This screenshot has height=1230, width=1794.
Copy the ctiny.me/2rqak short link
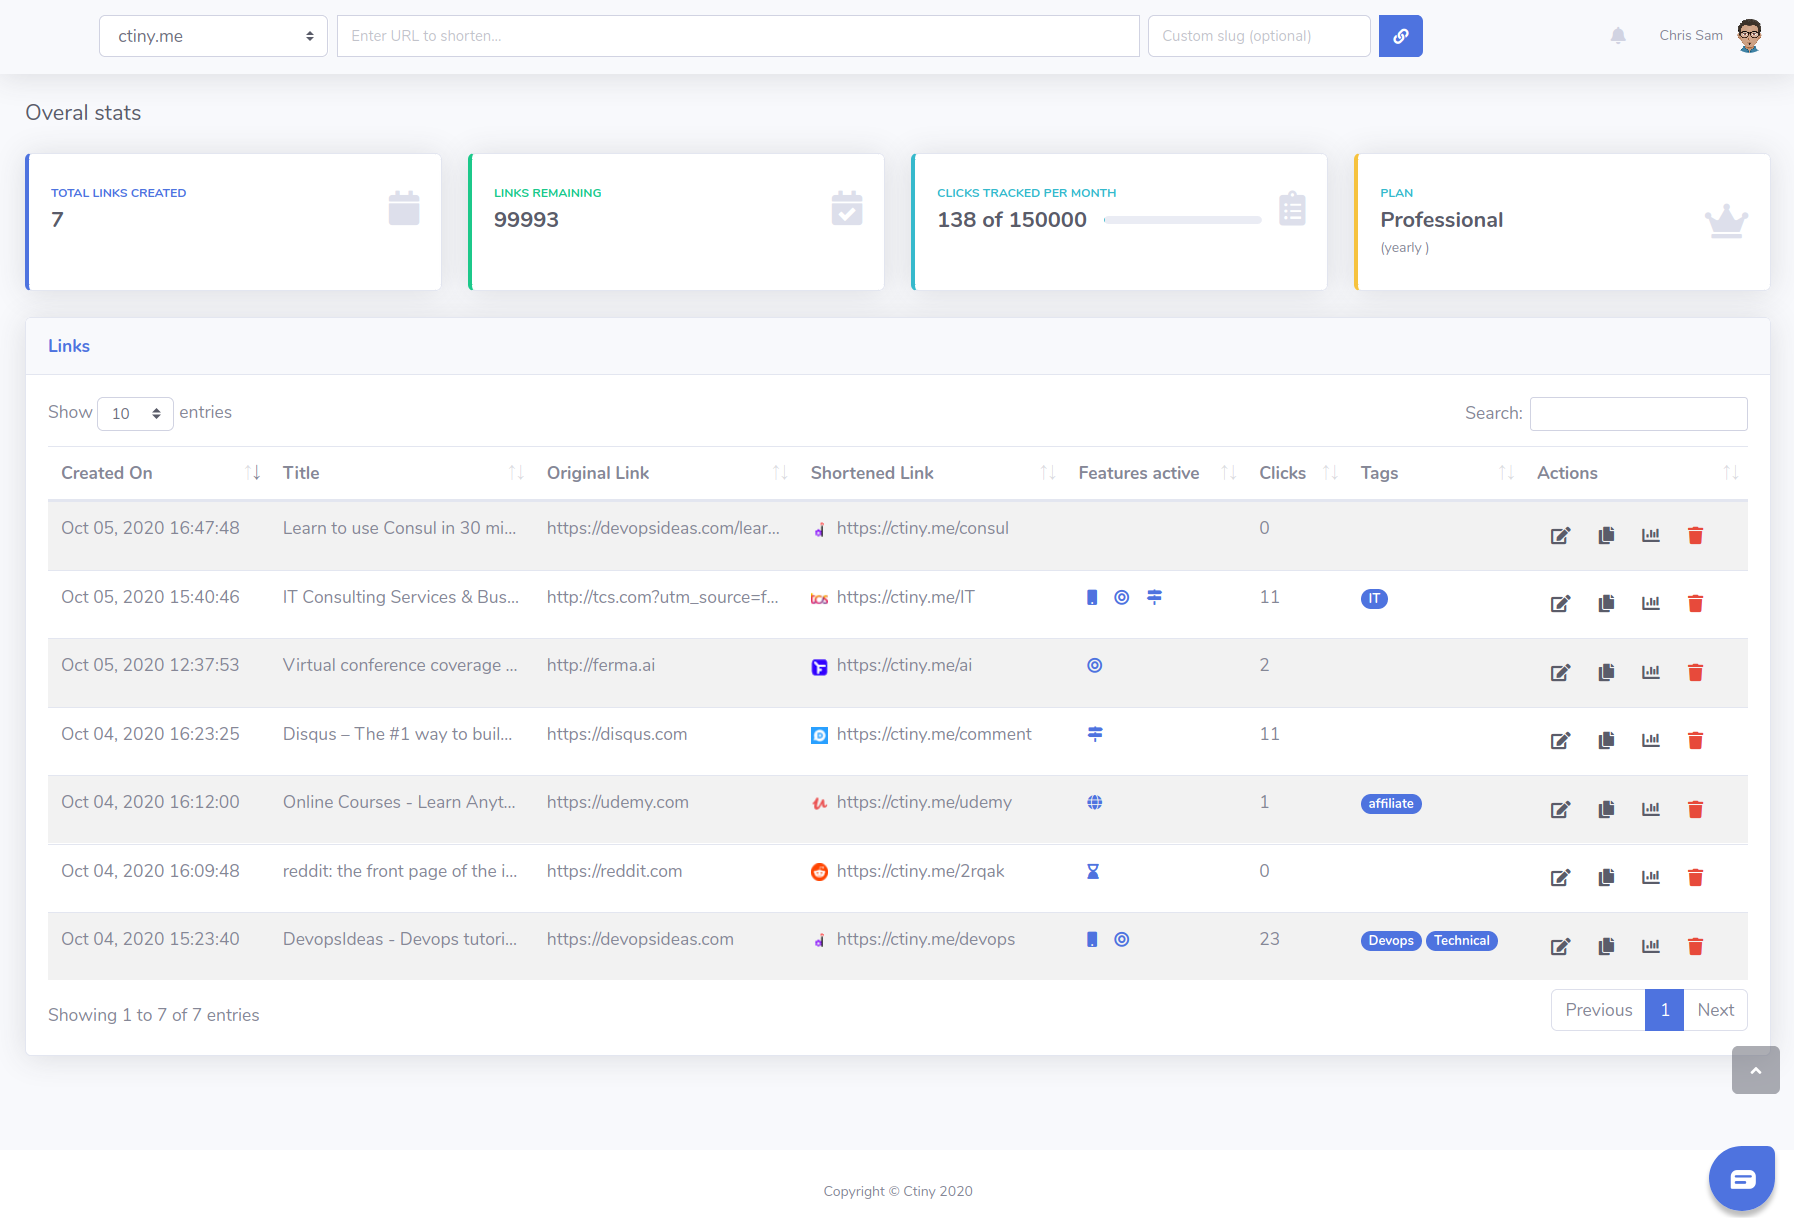[x=1606, y=878]
